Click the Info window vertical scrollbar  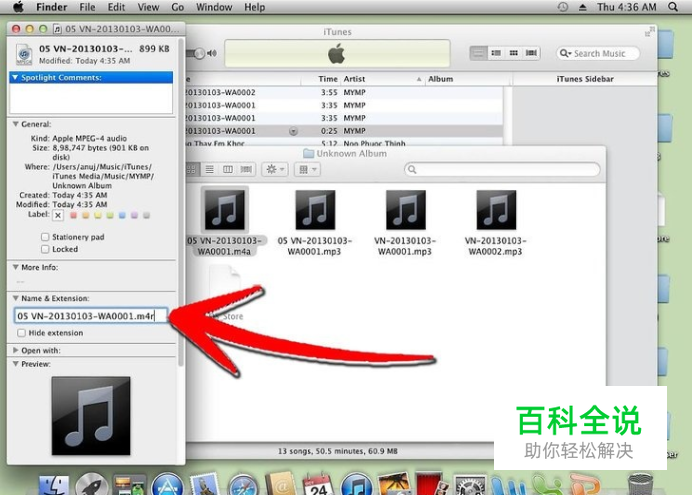(x=181, y=203)
